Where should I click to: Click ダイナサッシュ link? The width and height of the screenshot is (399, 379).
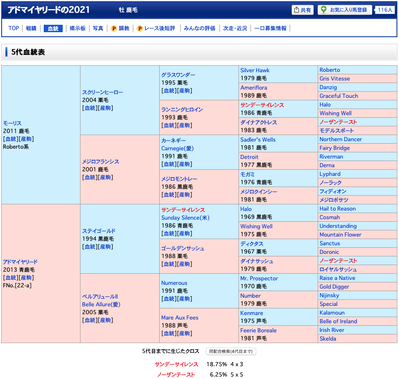(257, 261)
